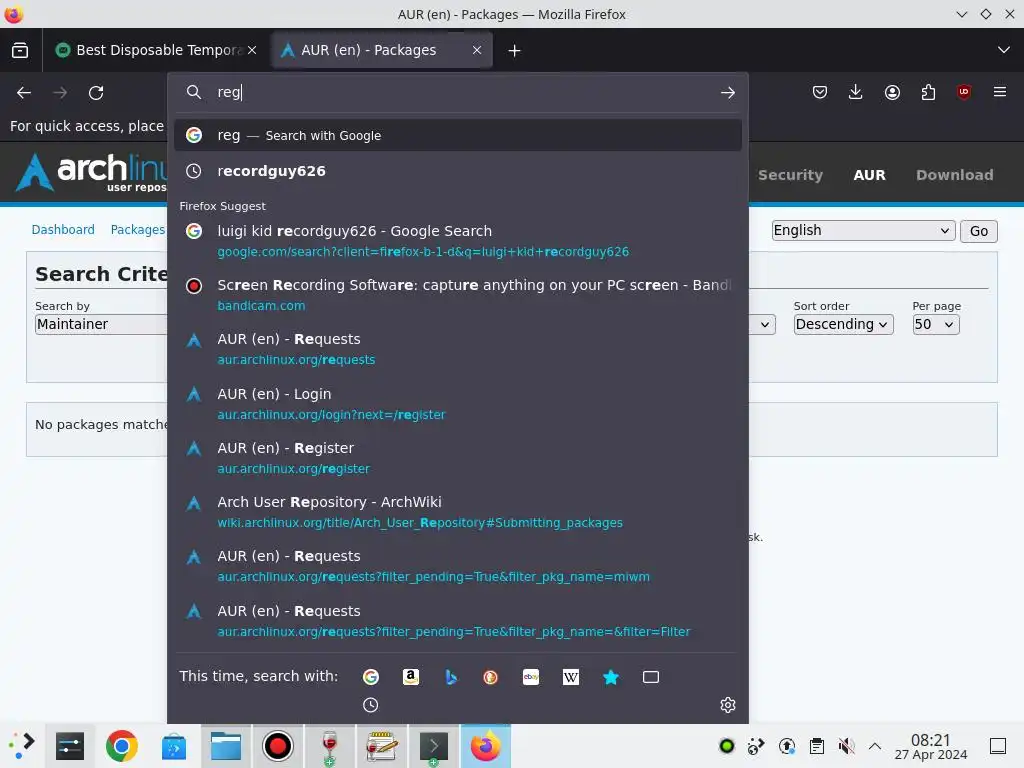This screenshot has width=1024, height=768.
Task: Open the red record button app
Action: 278,746
